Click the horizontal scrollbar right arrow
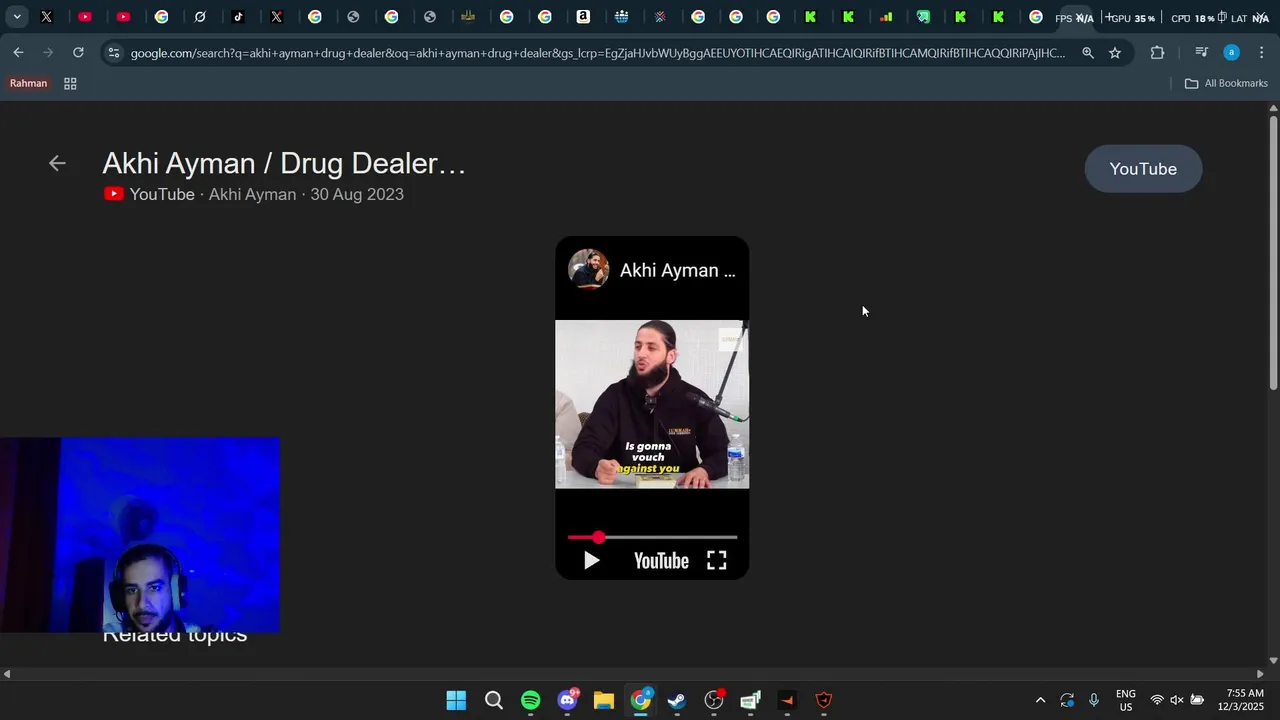 (1260, 674)
